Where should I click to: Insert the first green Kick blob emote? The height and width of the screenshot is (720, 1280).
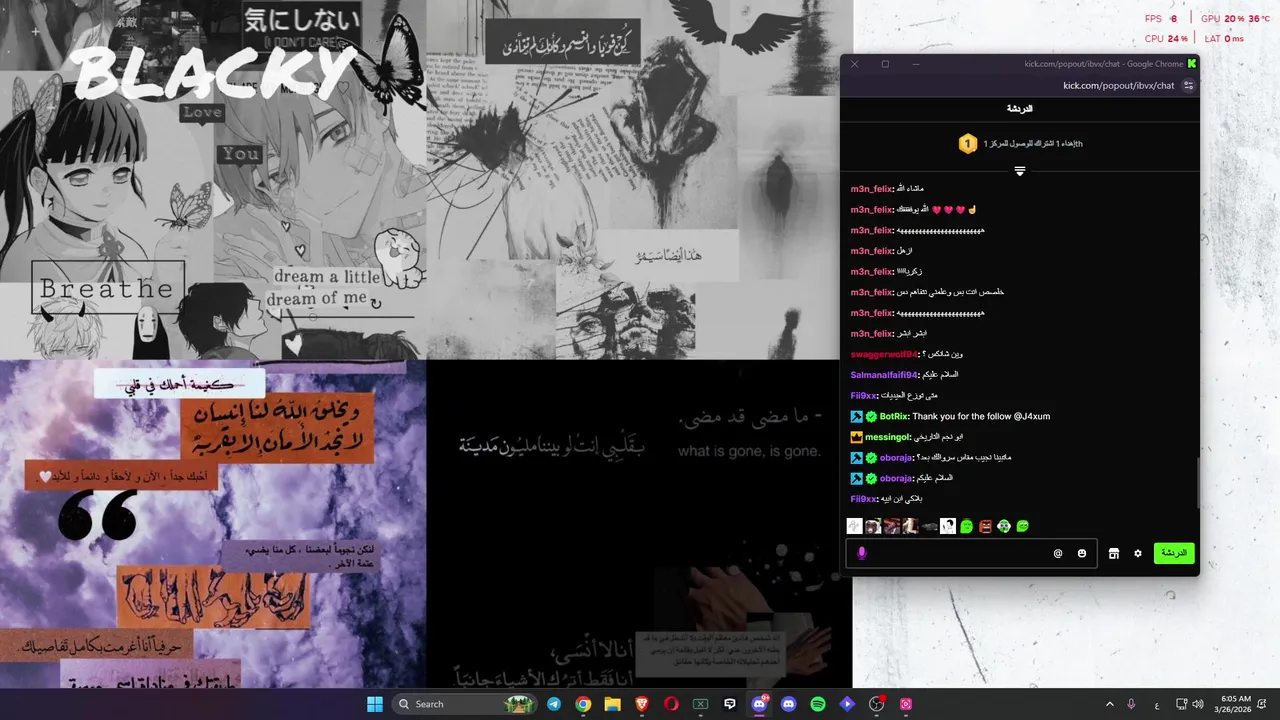[x=966, y=526]
